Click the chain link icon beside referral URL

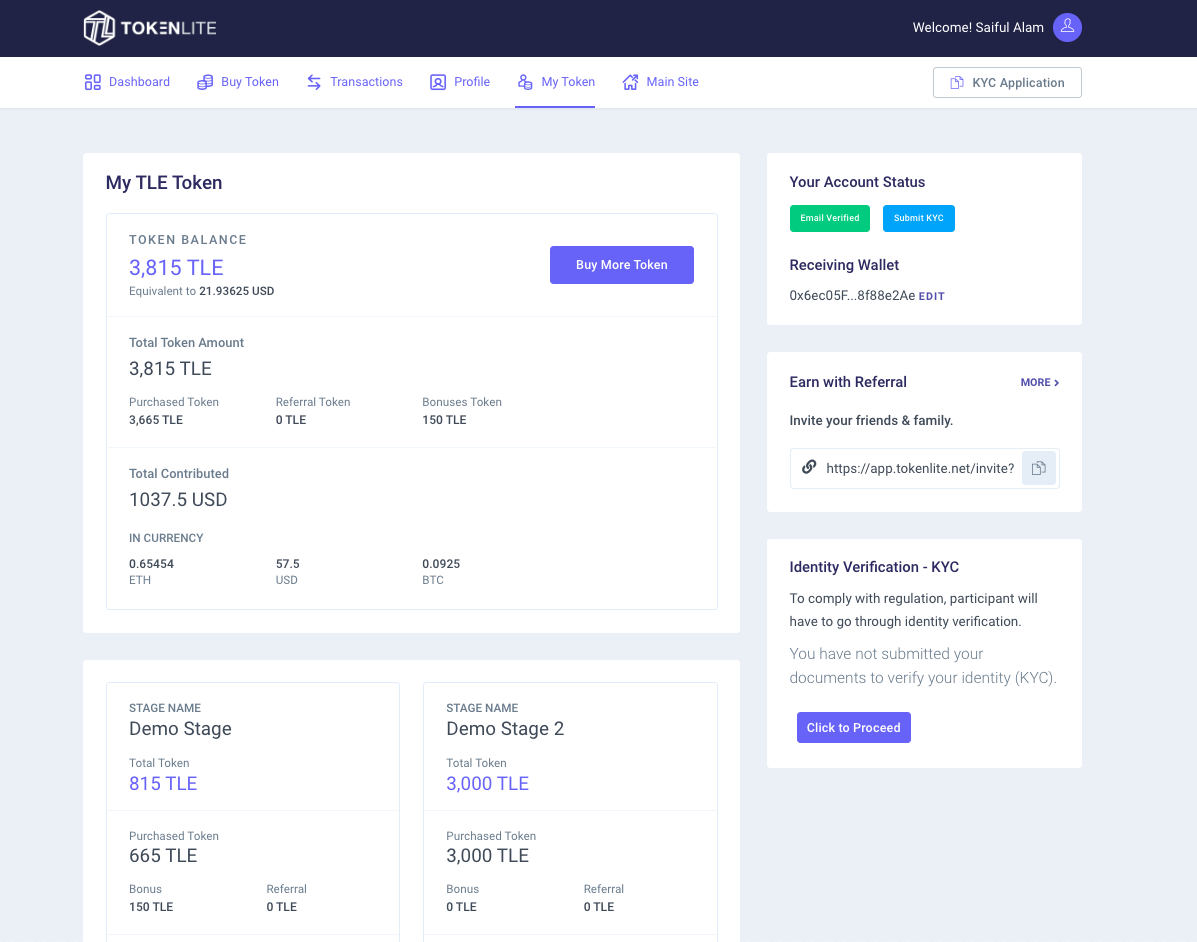click(809, 467)
